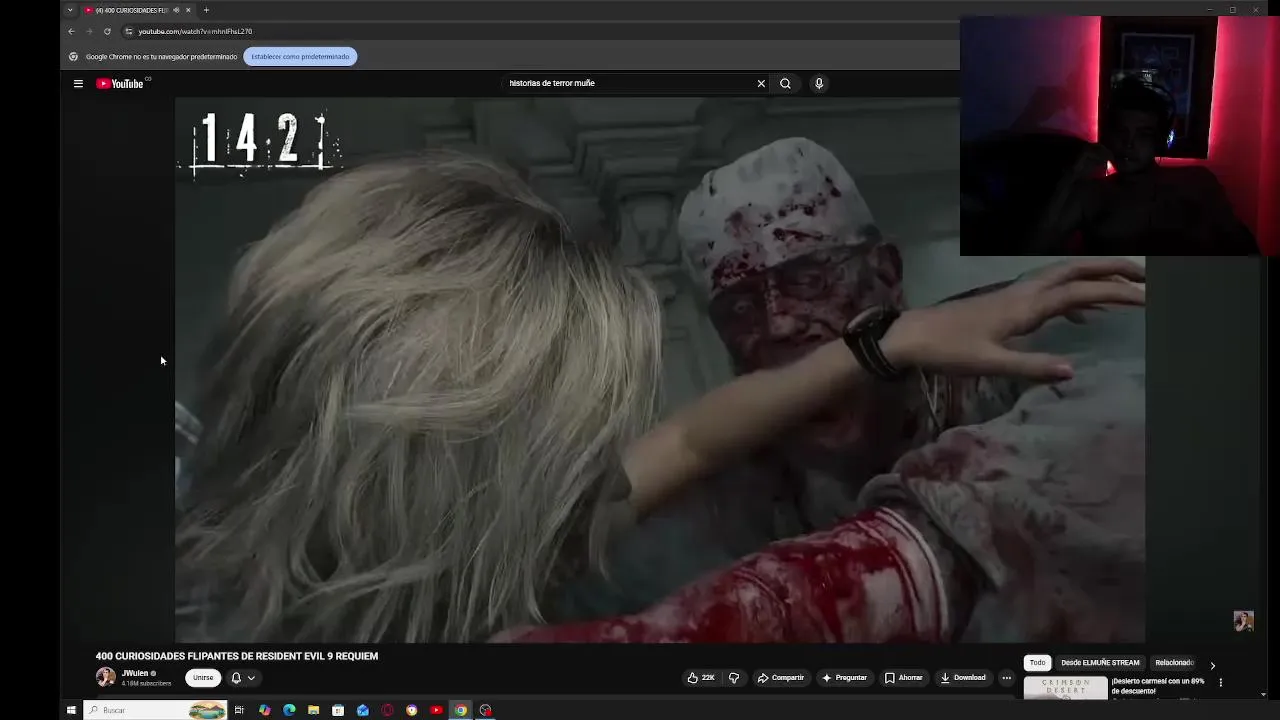Open the red YouTube taskbar icon
Screen dimensions: 1280x720
[x=436, y=710]
